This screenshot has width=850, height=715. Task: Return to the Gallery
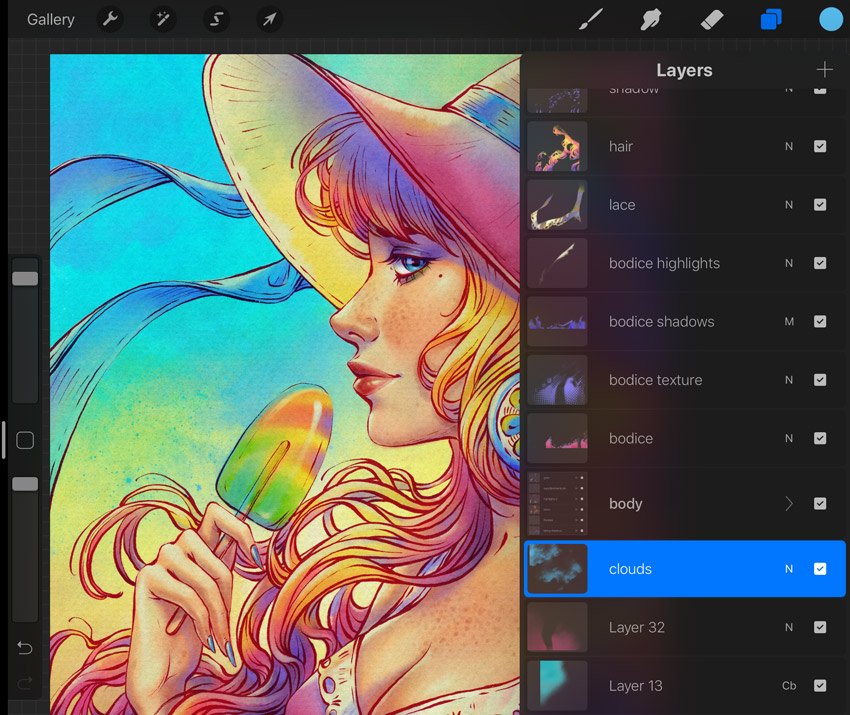click(50, 19)
